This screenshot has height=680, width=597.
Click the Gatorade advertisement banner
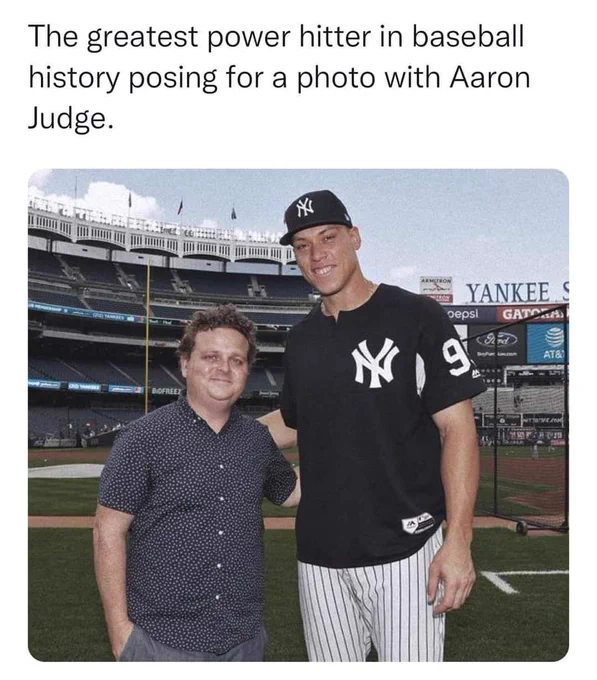tap(533, 313)
